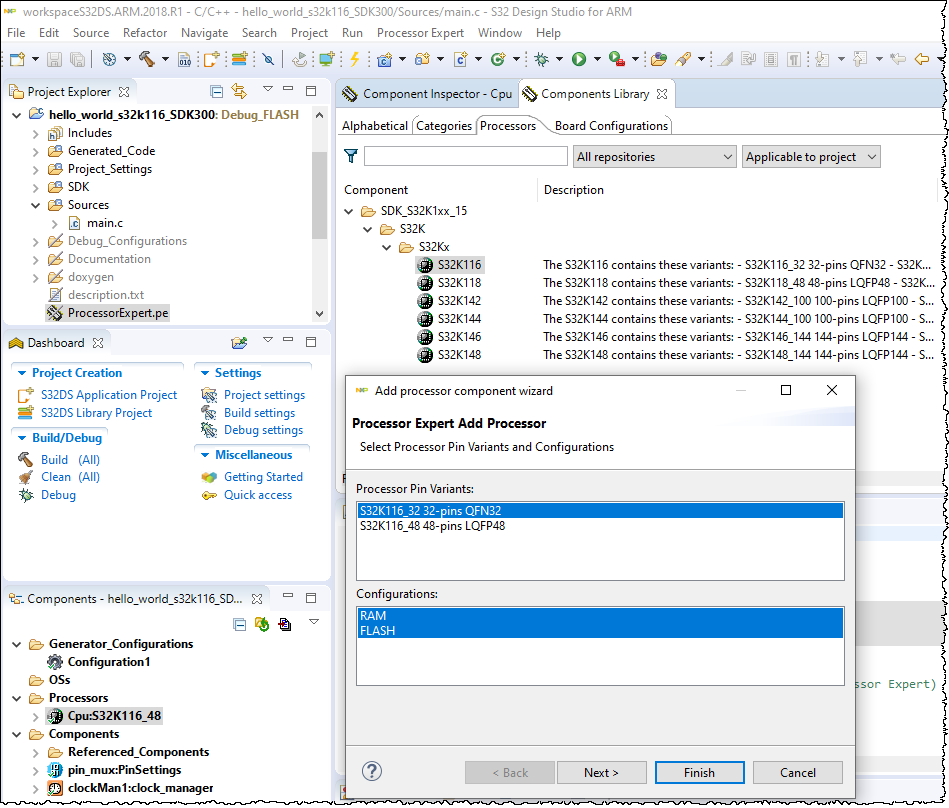Select the S32K118 processor chip icon
Image resolution: width=949 pixels, height=808 pixels.
425,283
